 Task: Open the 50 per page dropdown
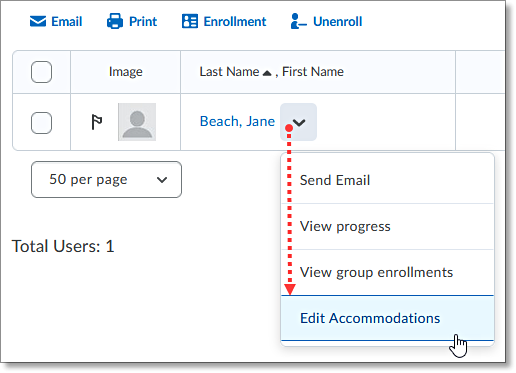106,180
